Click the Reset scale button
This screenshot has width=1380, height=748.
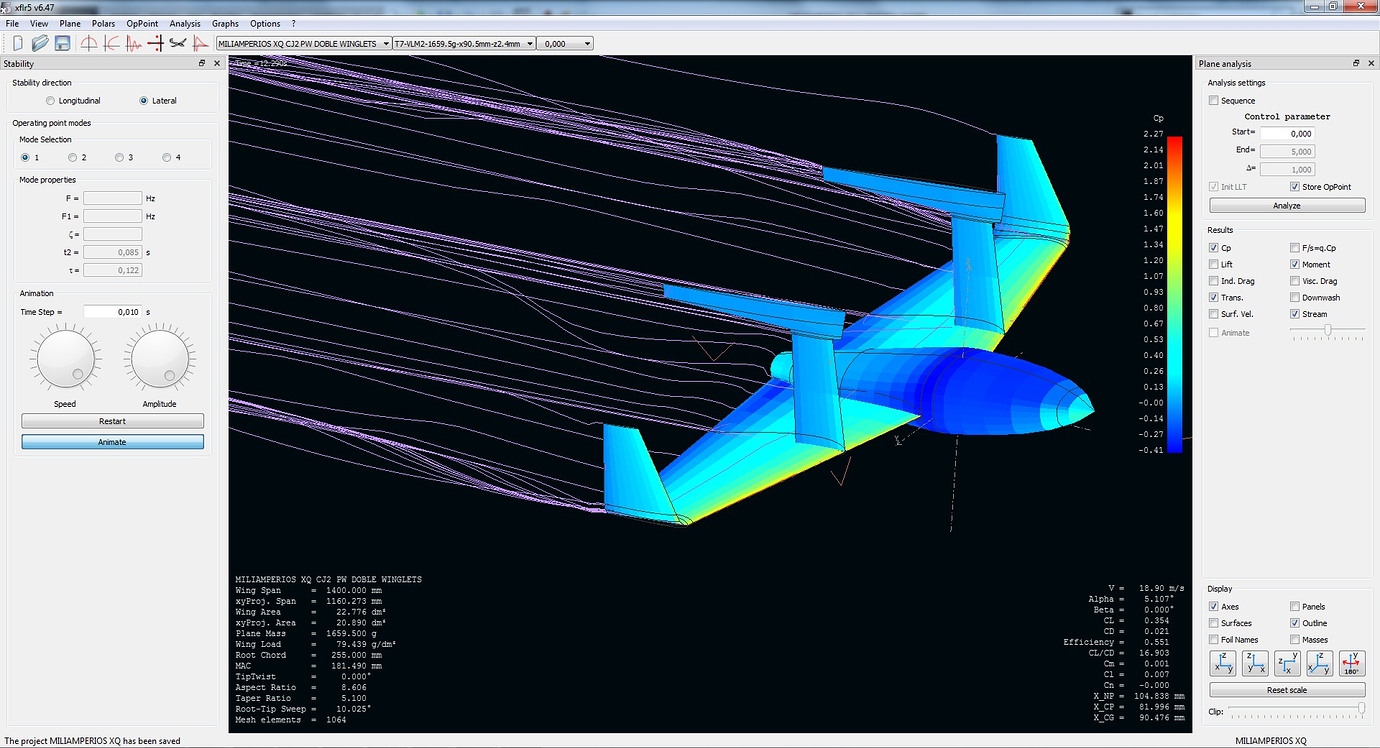point(1287,689)
